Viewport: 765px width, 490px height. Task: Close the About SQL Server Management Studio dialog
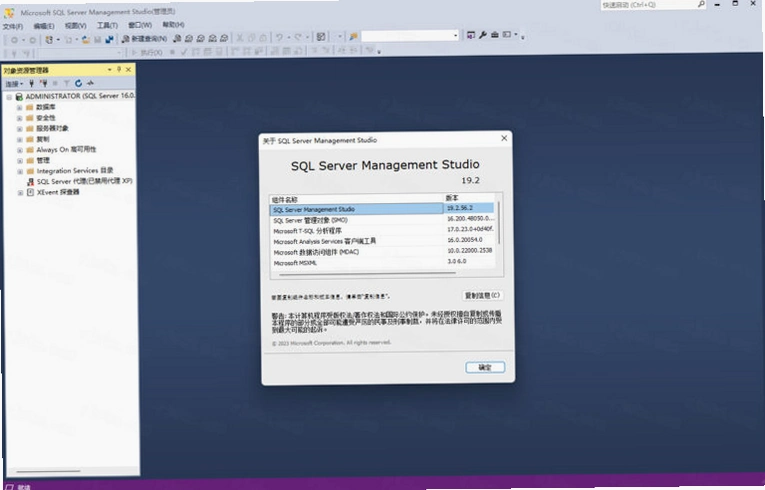[504, 138]
